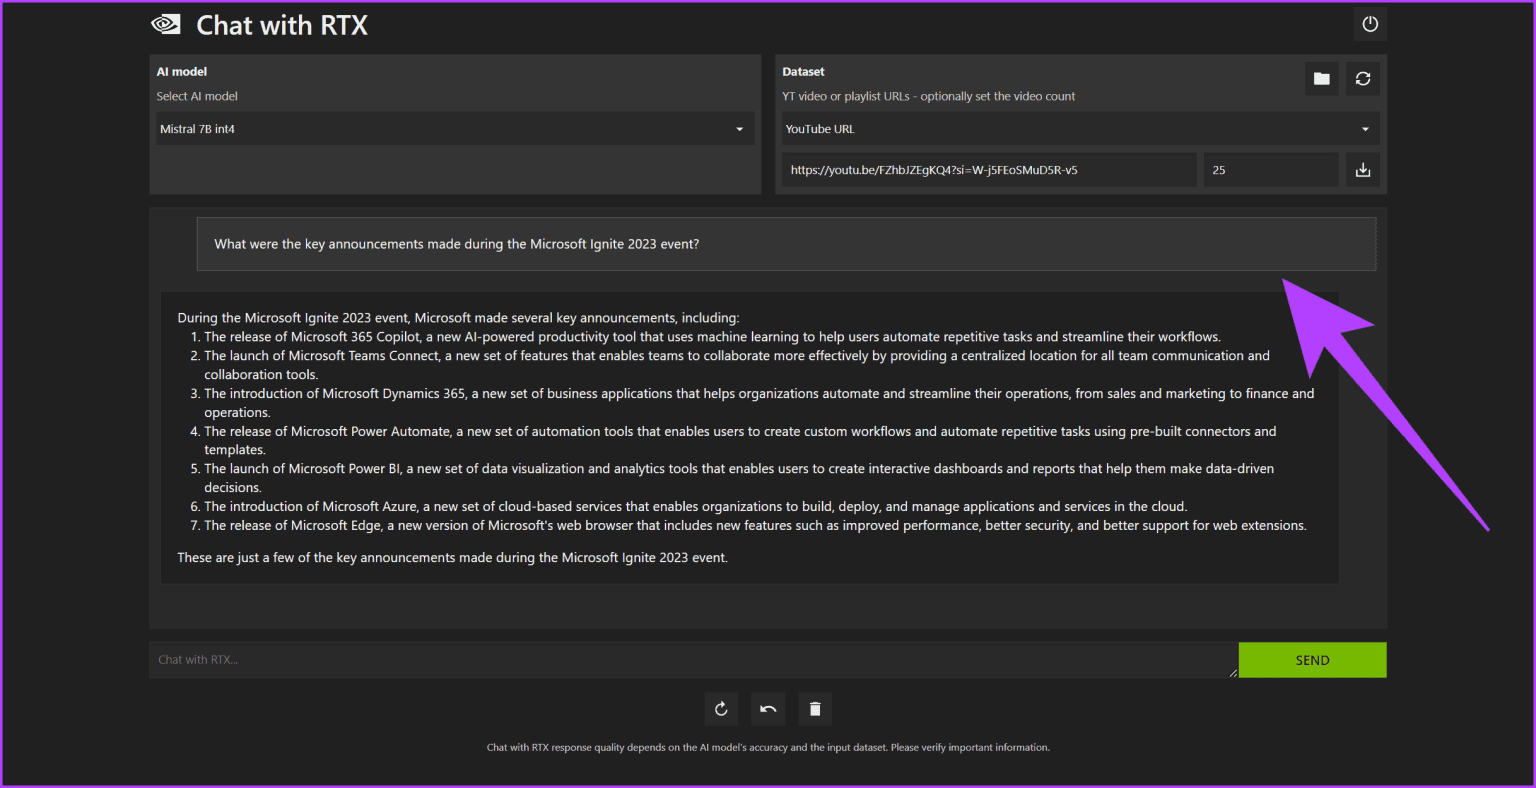Click the YouTube link URL field
Viewport: 1536px width, 788px height.
point(989,170)
